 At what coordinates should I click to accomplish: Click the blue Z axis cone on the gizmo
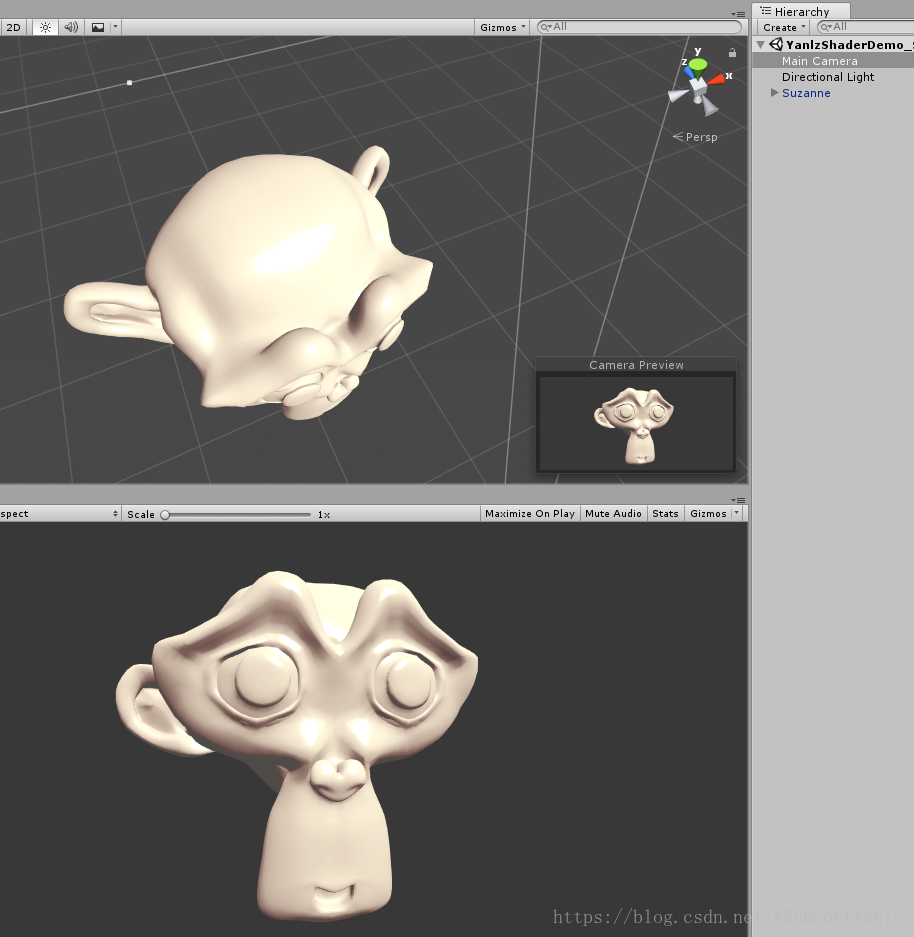(x=689, y=73)
